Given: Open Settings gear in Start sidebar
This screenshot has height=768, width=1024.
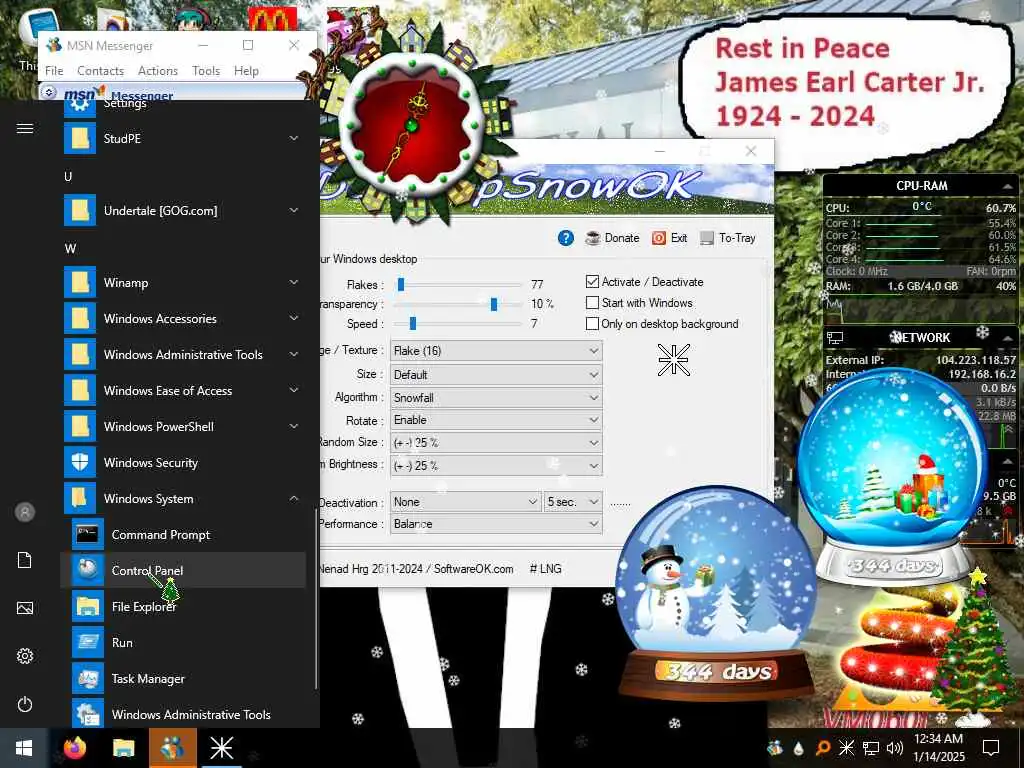Looking at the screenshot, I should (25, 656).
